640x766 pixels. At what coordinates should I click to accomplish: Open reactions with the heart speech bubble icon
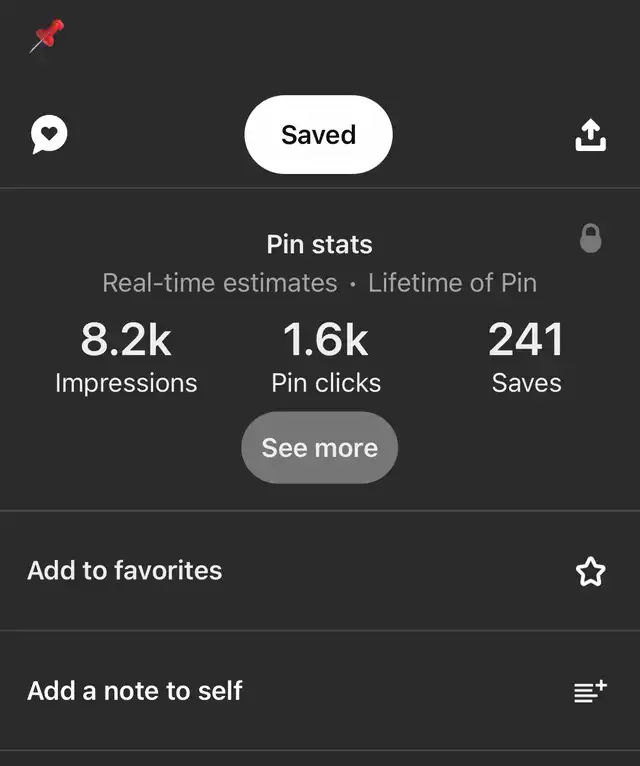click(x=49, y=134)
